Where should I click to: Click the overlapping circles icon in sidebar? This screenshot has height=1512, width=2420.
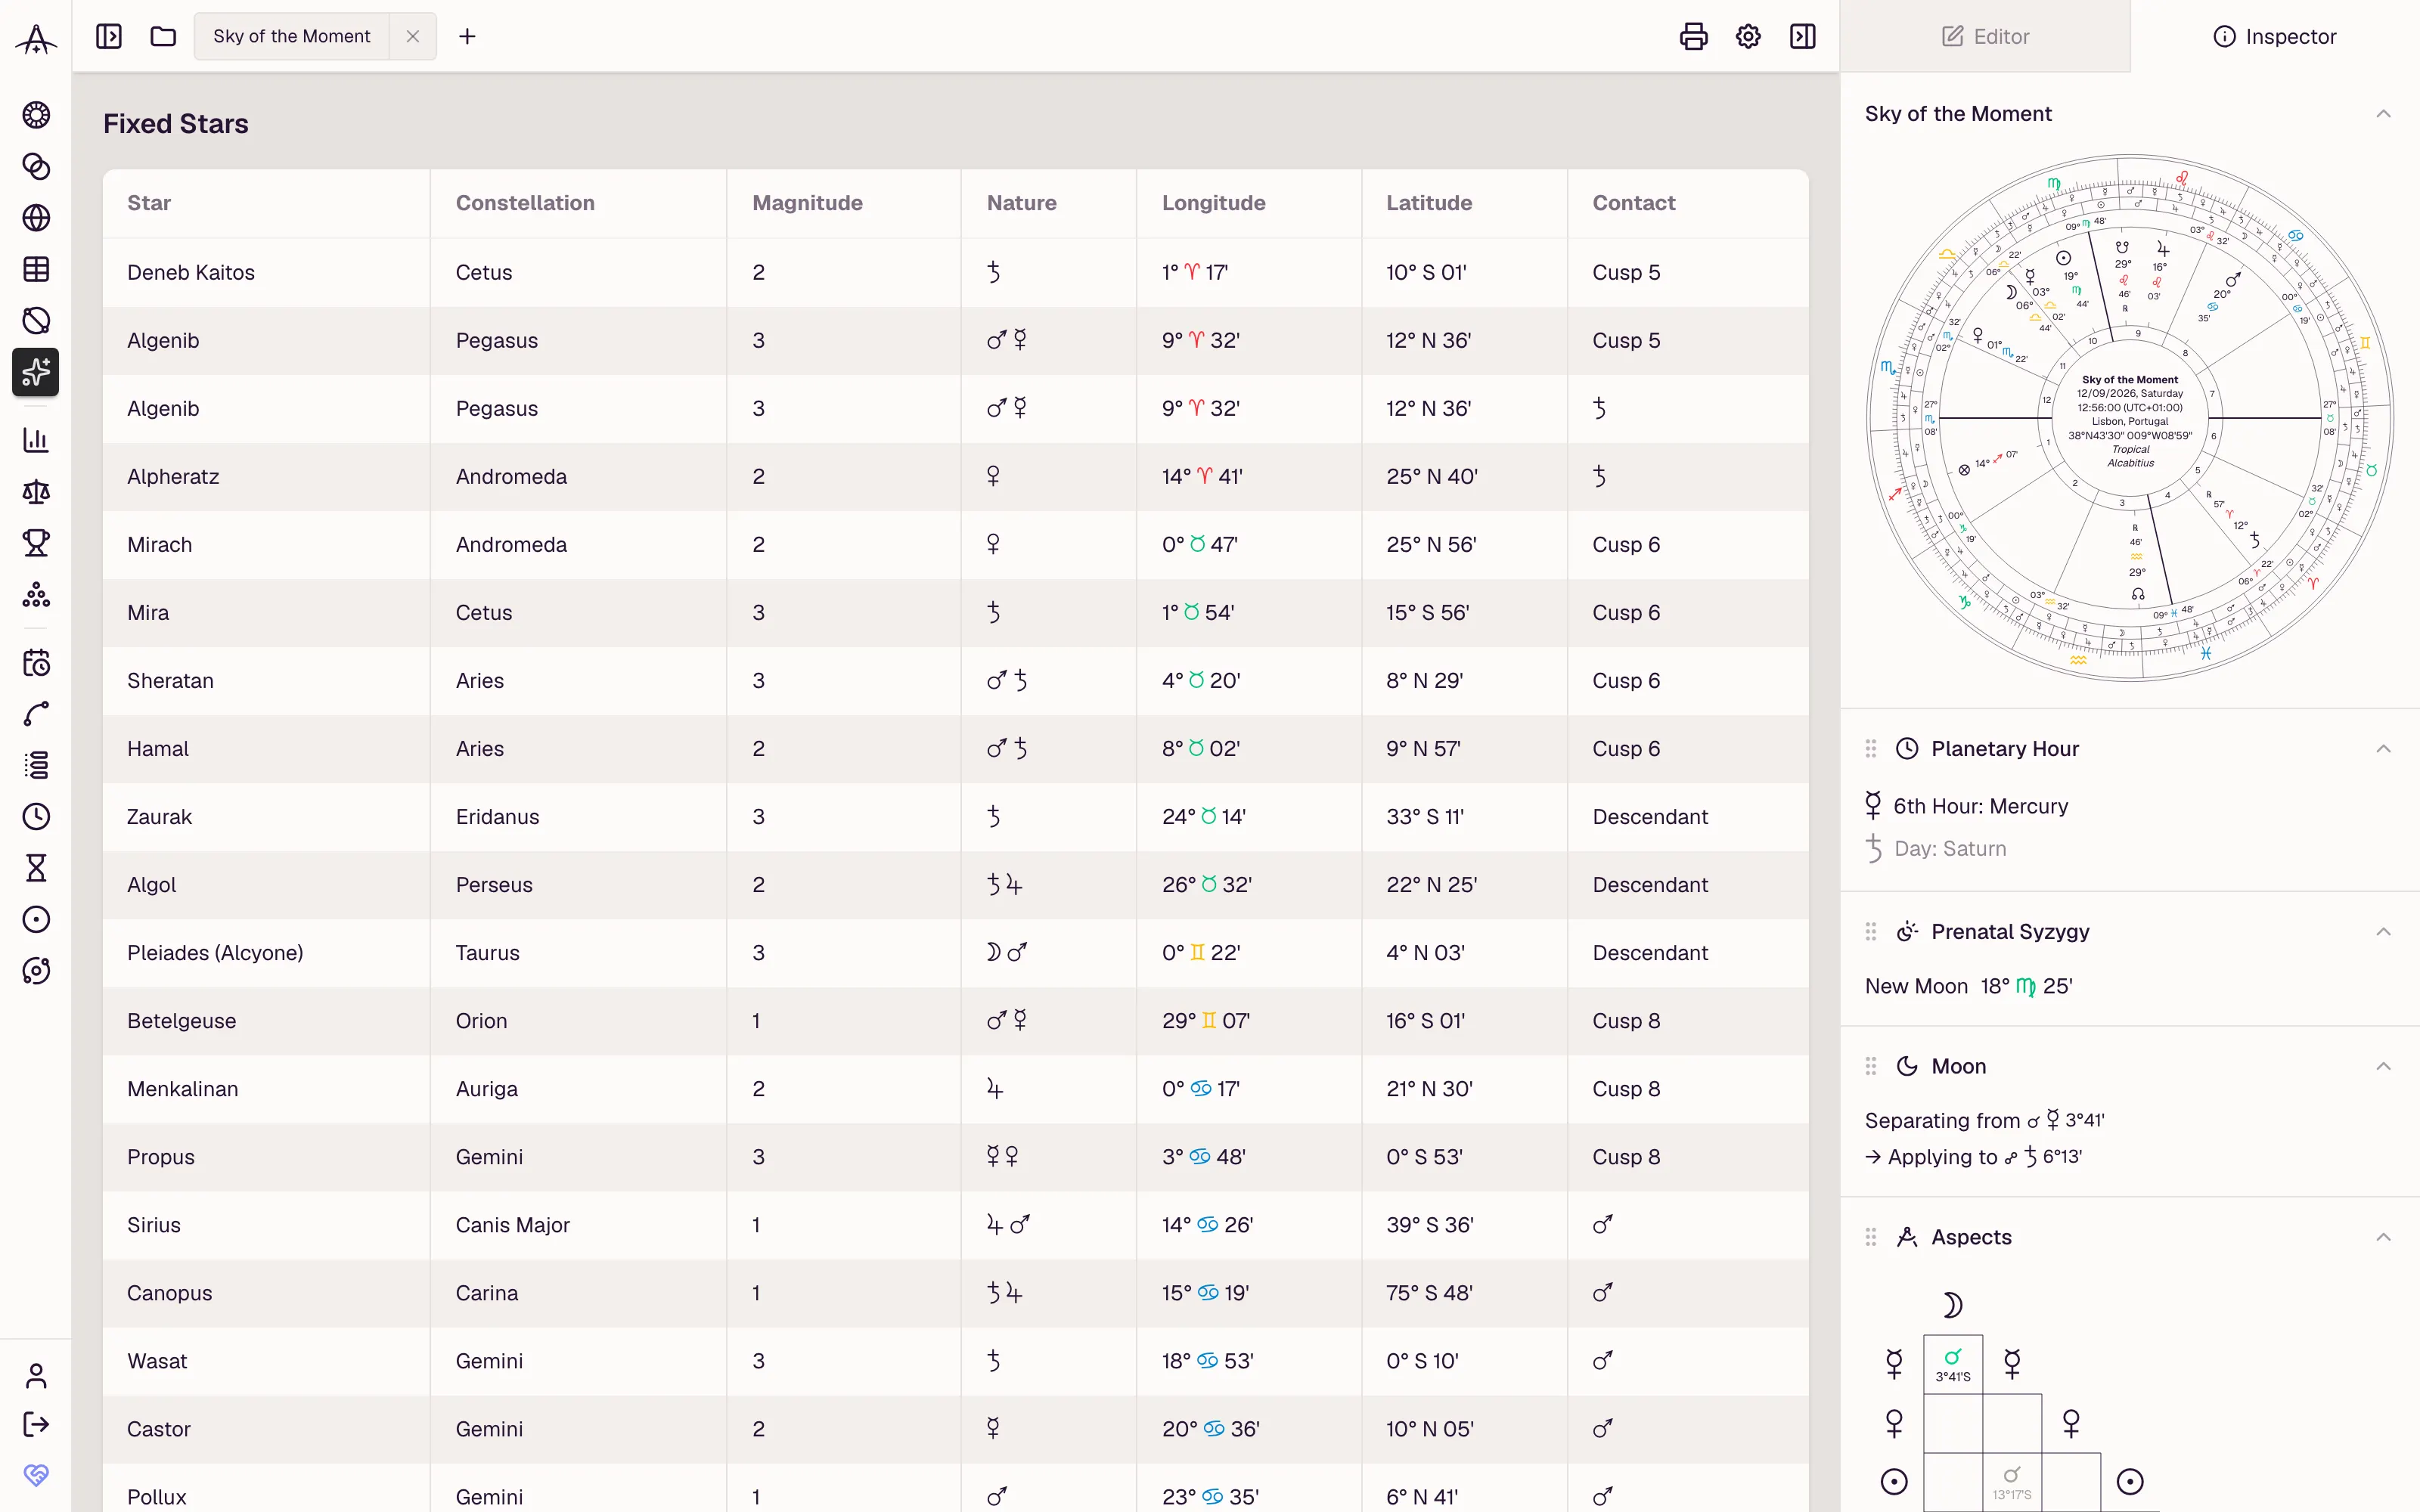[x=36, y=167]
